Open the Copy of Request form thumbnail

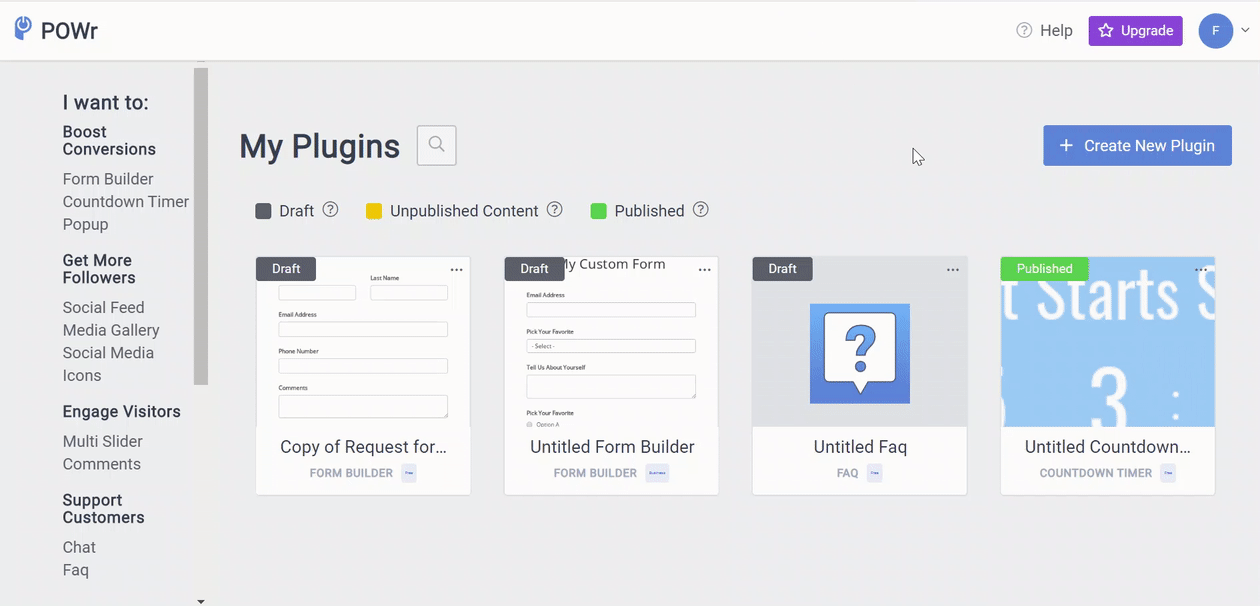point(363,342)
